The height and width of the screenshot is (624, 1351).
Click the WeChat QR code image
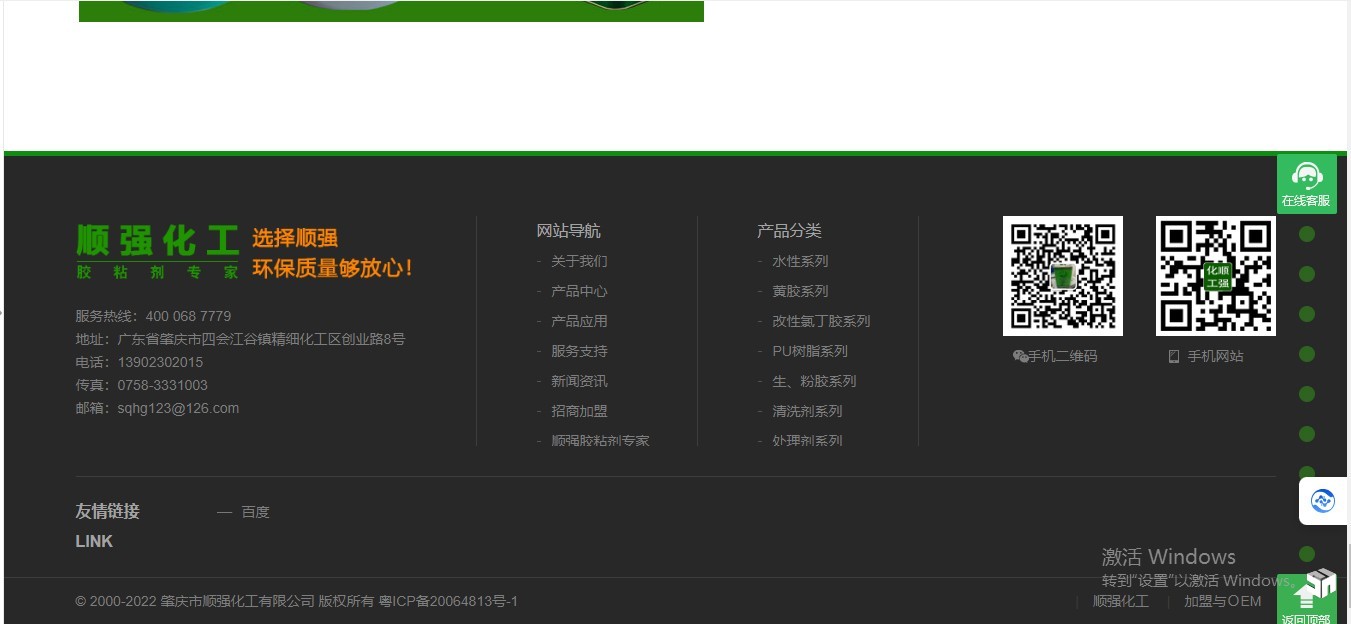coord(1062,276)
